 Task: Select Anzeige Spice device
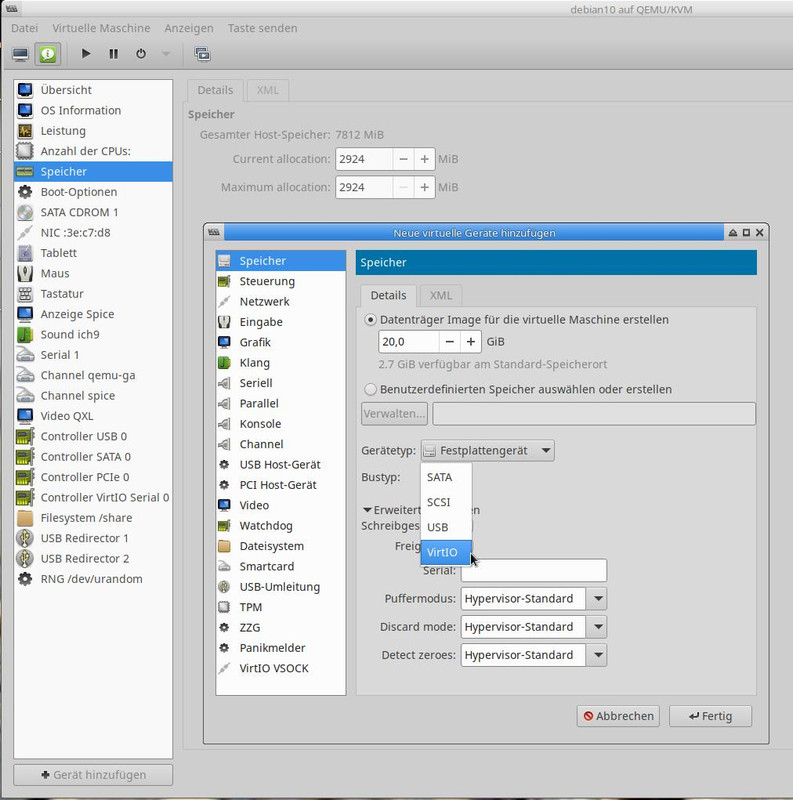click(93, 314)
